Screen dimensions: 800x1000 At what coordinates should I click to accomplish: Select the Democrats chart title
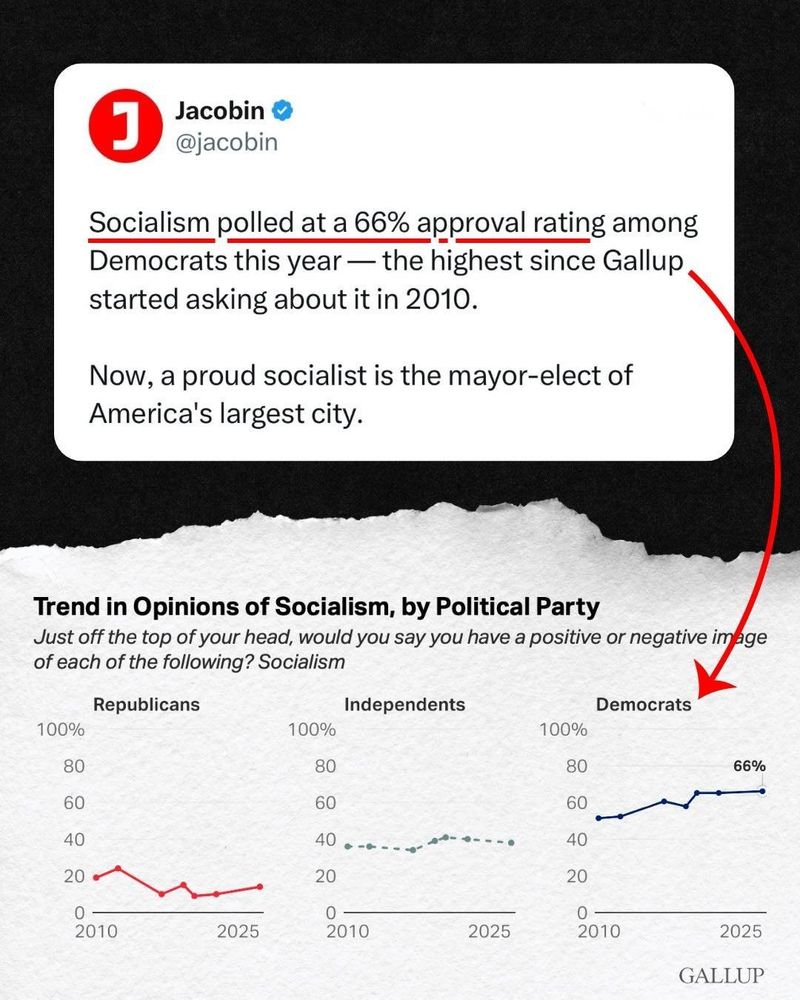(x=643, y=704)
